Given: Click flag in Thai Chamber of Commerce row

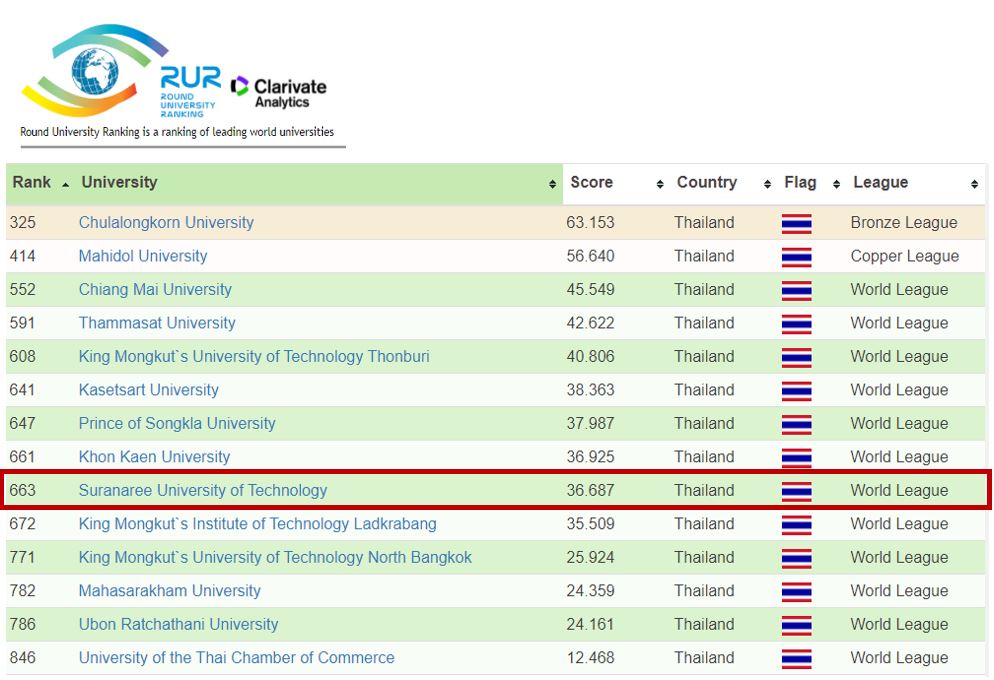Looking at the screenshot, I should click(796, 659).
